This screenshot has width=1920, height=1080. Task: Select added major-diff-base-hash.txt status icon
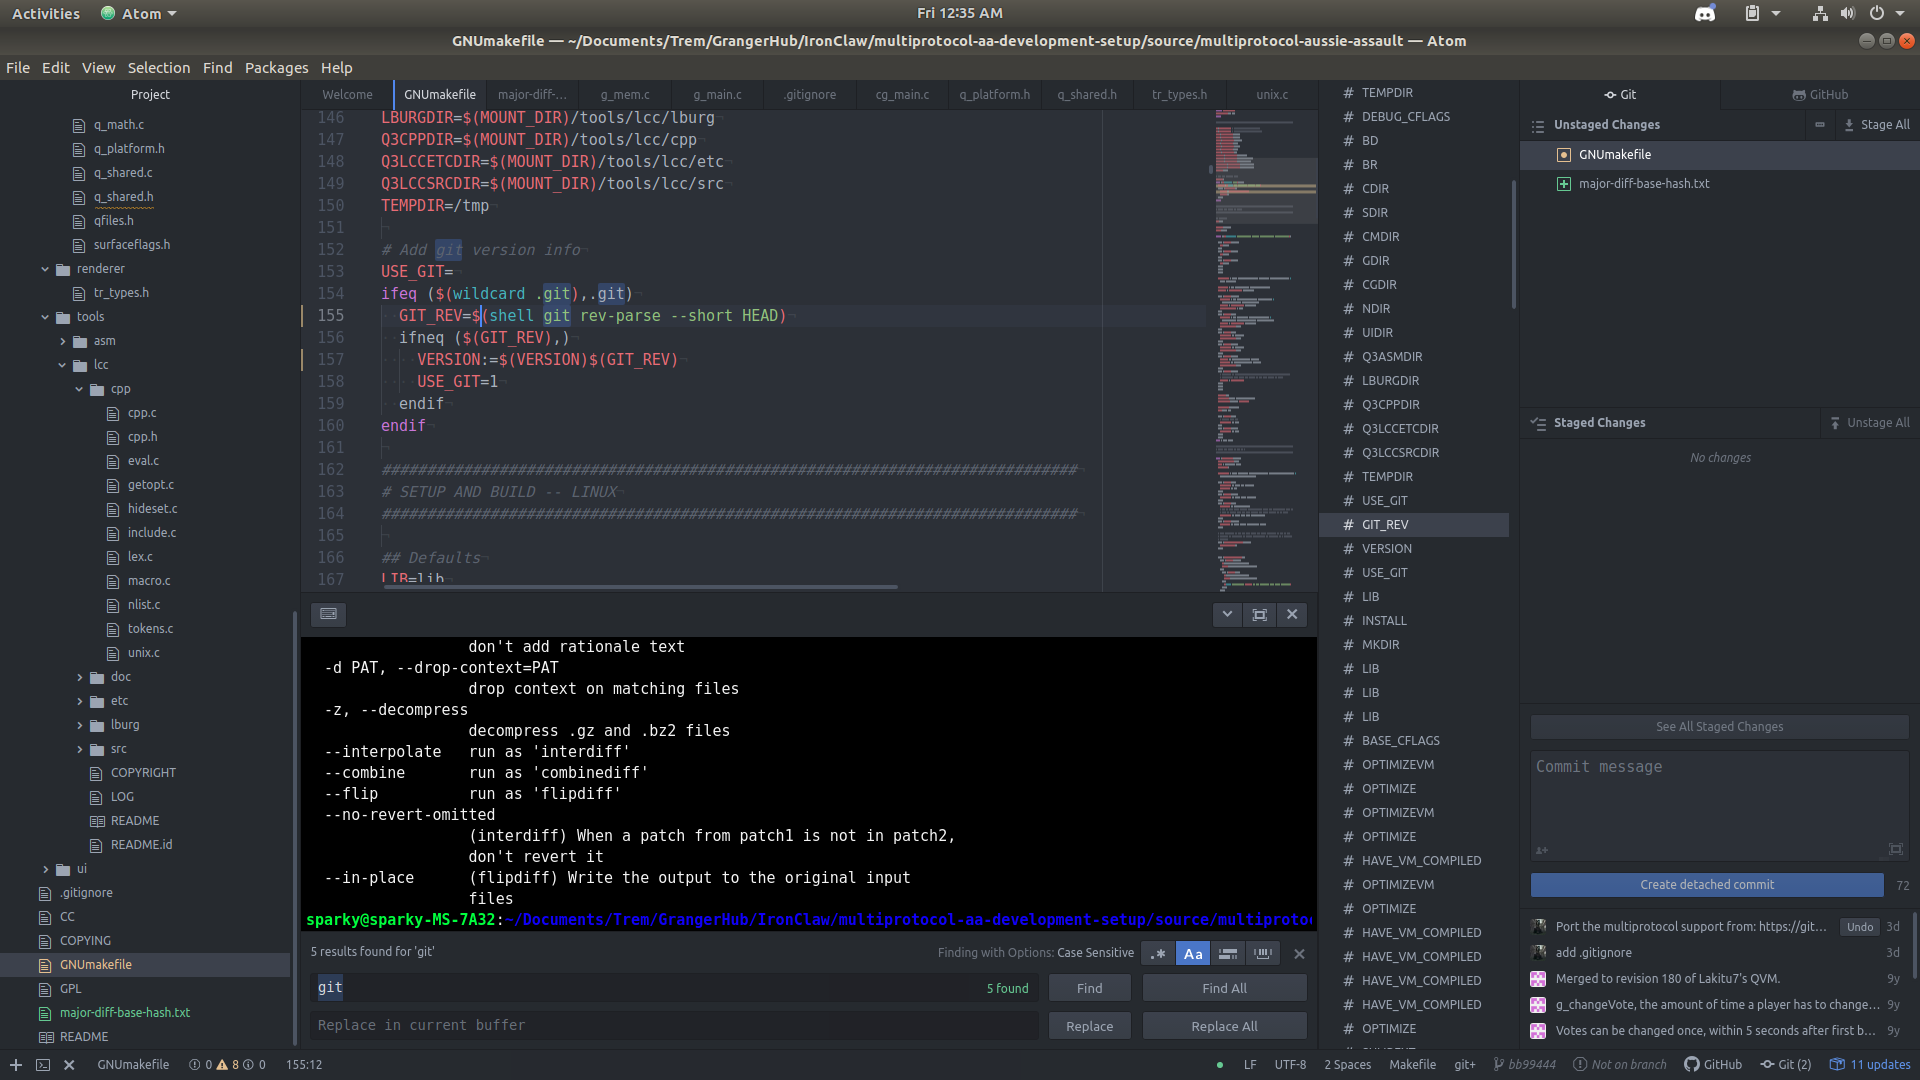[x=1564, y=184]
